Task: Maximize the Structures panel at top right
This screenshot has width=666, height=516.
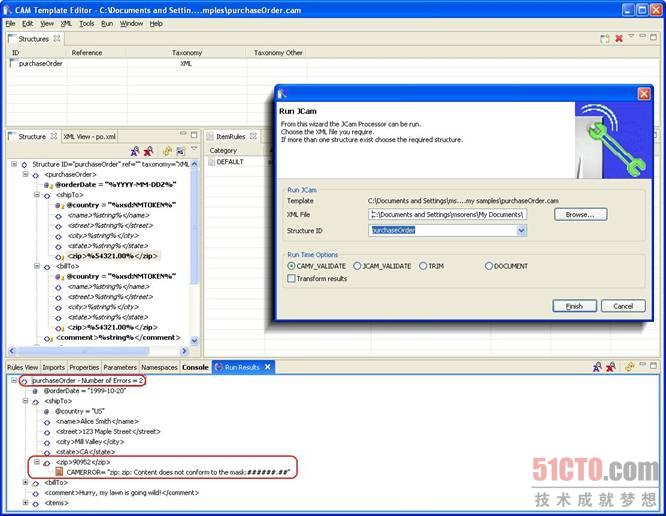Action: pyautogui.click(x=653, y=37)
